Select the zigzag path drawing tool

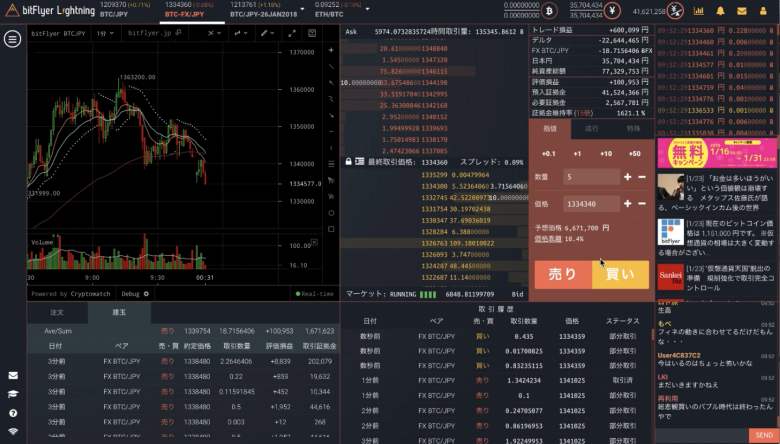(331, 99)
